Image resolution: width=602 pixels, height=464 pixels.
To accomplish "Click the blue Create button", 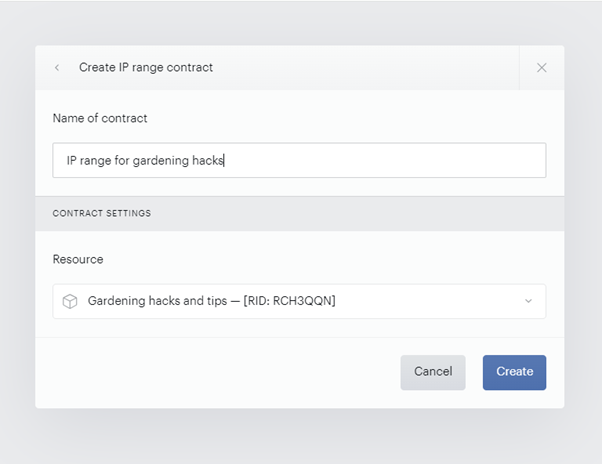I will tap(514, 372).
